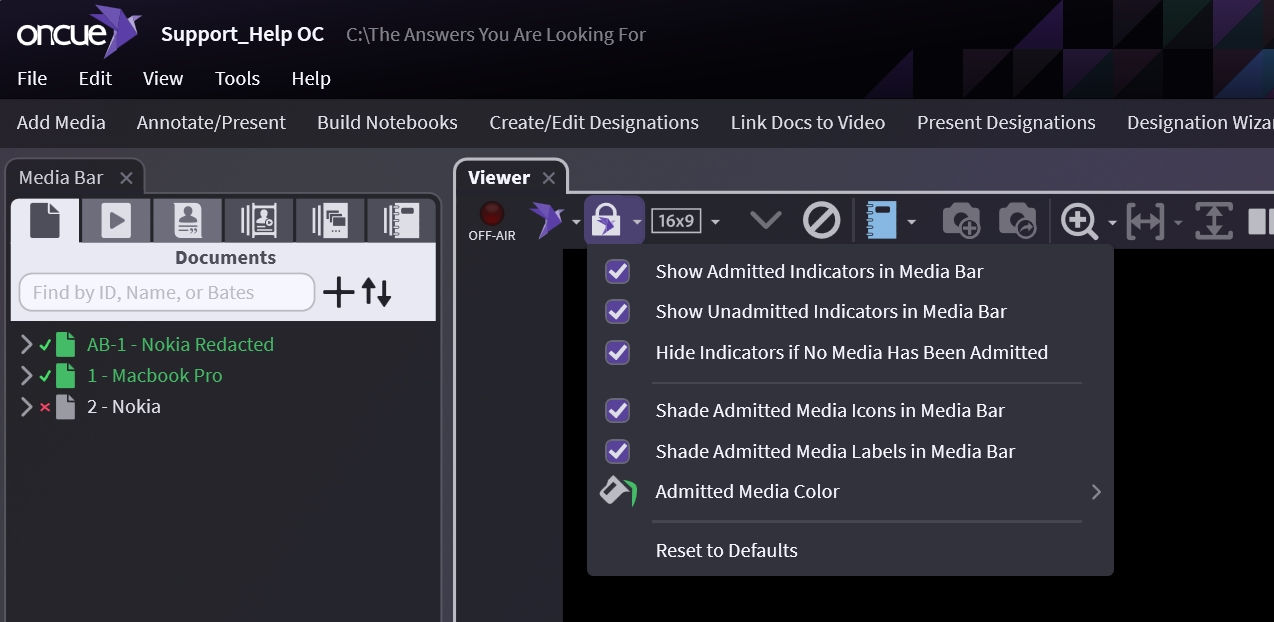Click in the Find by ID, Name, or Bates field

165,292
